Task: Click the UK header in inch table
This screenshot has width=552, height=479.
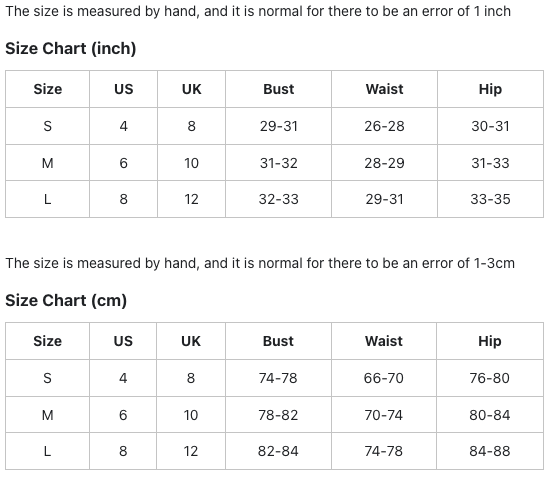Action: (x=192, y=89)
